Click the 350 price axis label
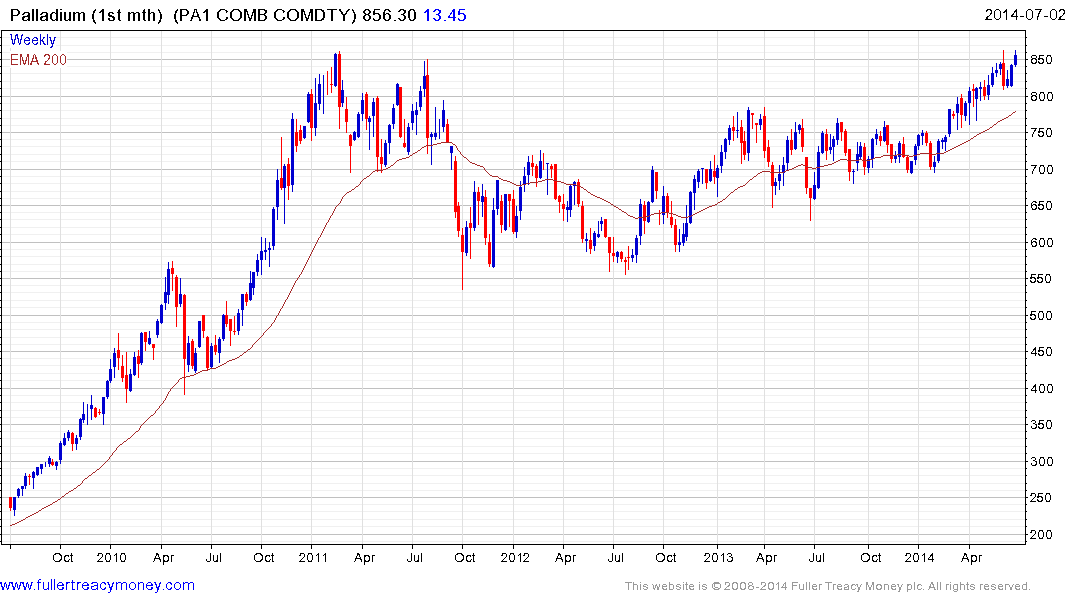1075x600 pixels. click(x=1041, y=425)
